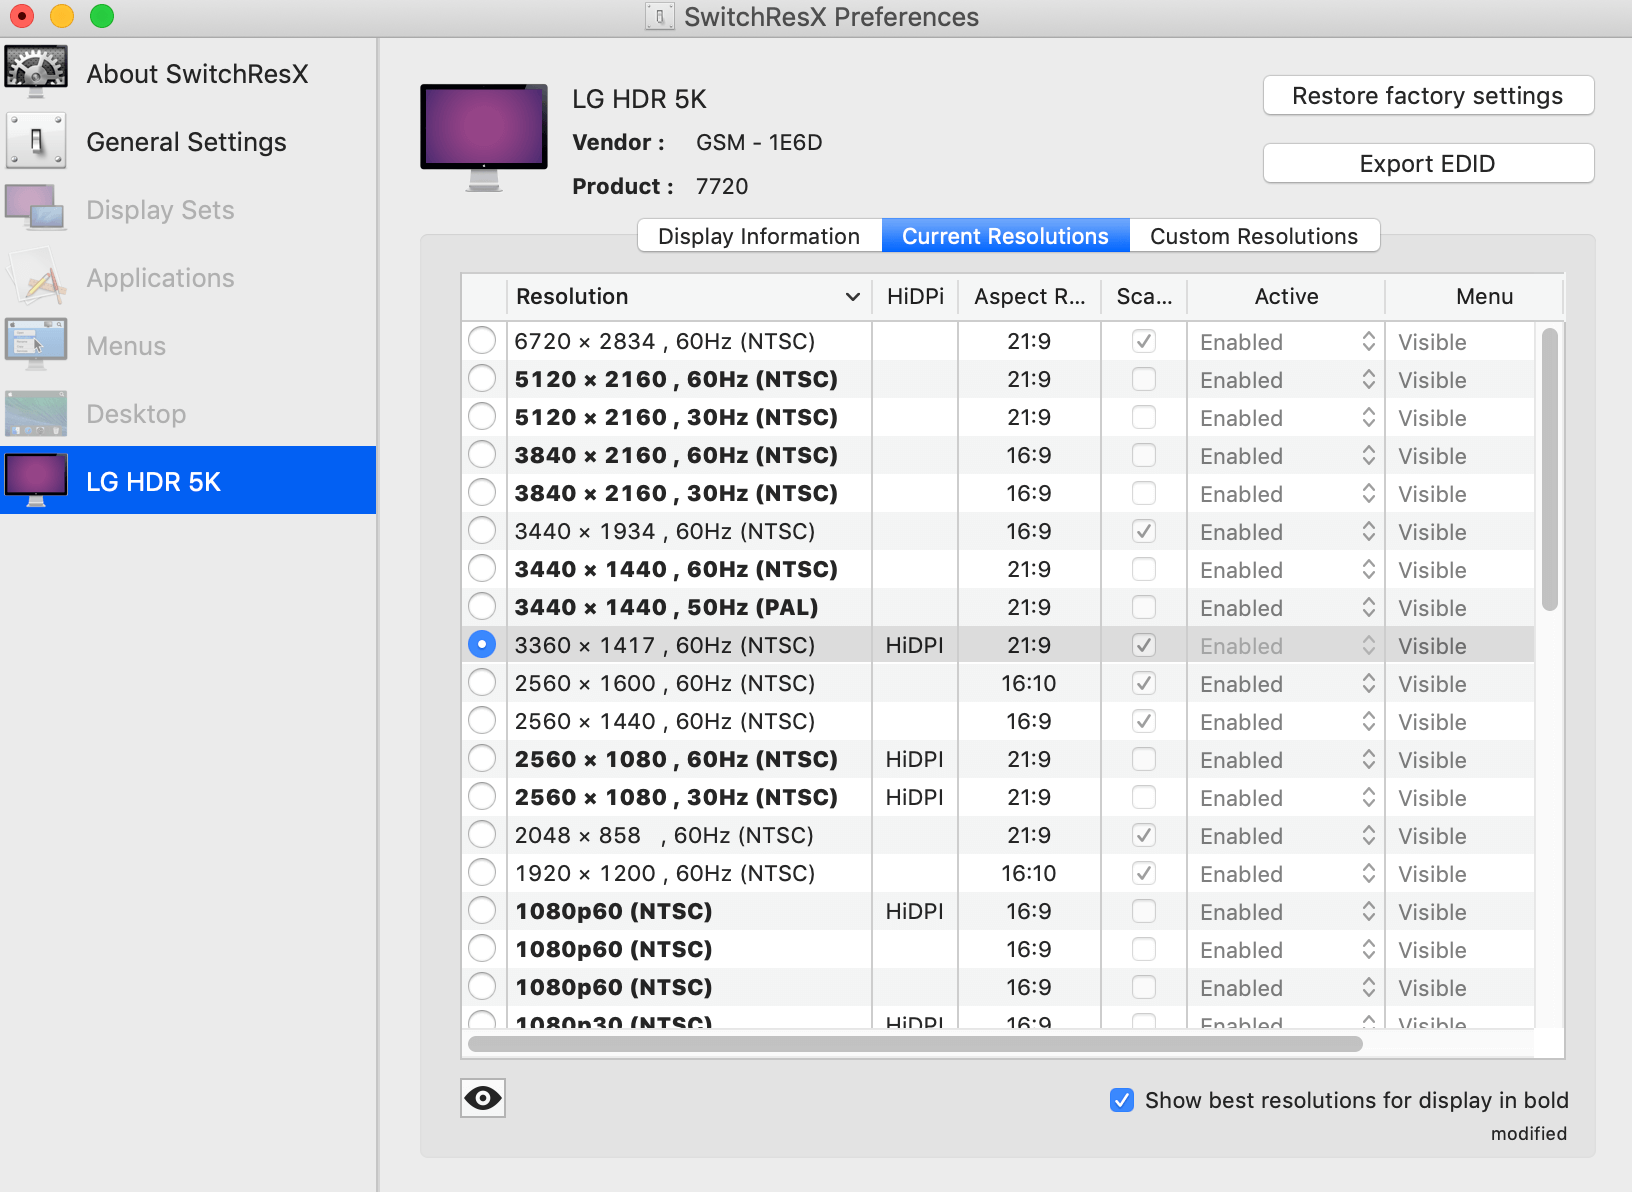Open General Settings section
This screenshot has height=1192, width=1632.
(x=188, y=142)
